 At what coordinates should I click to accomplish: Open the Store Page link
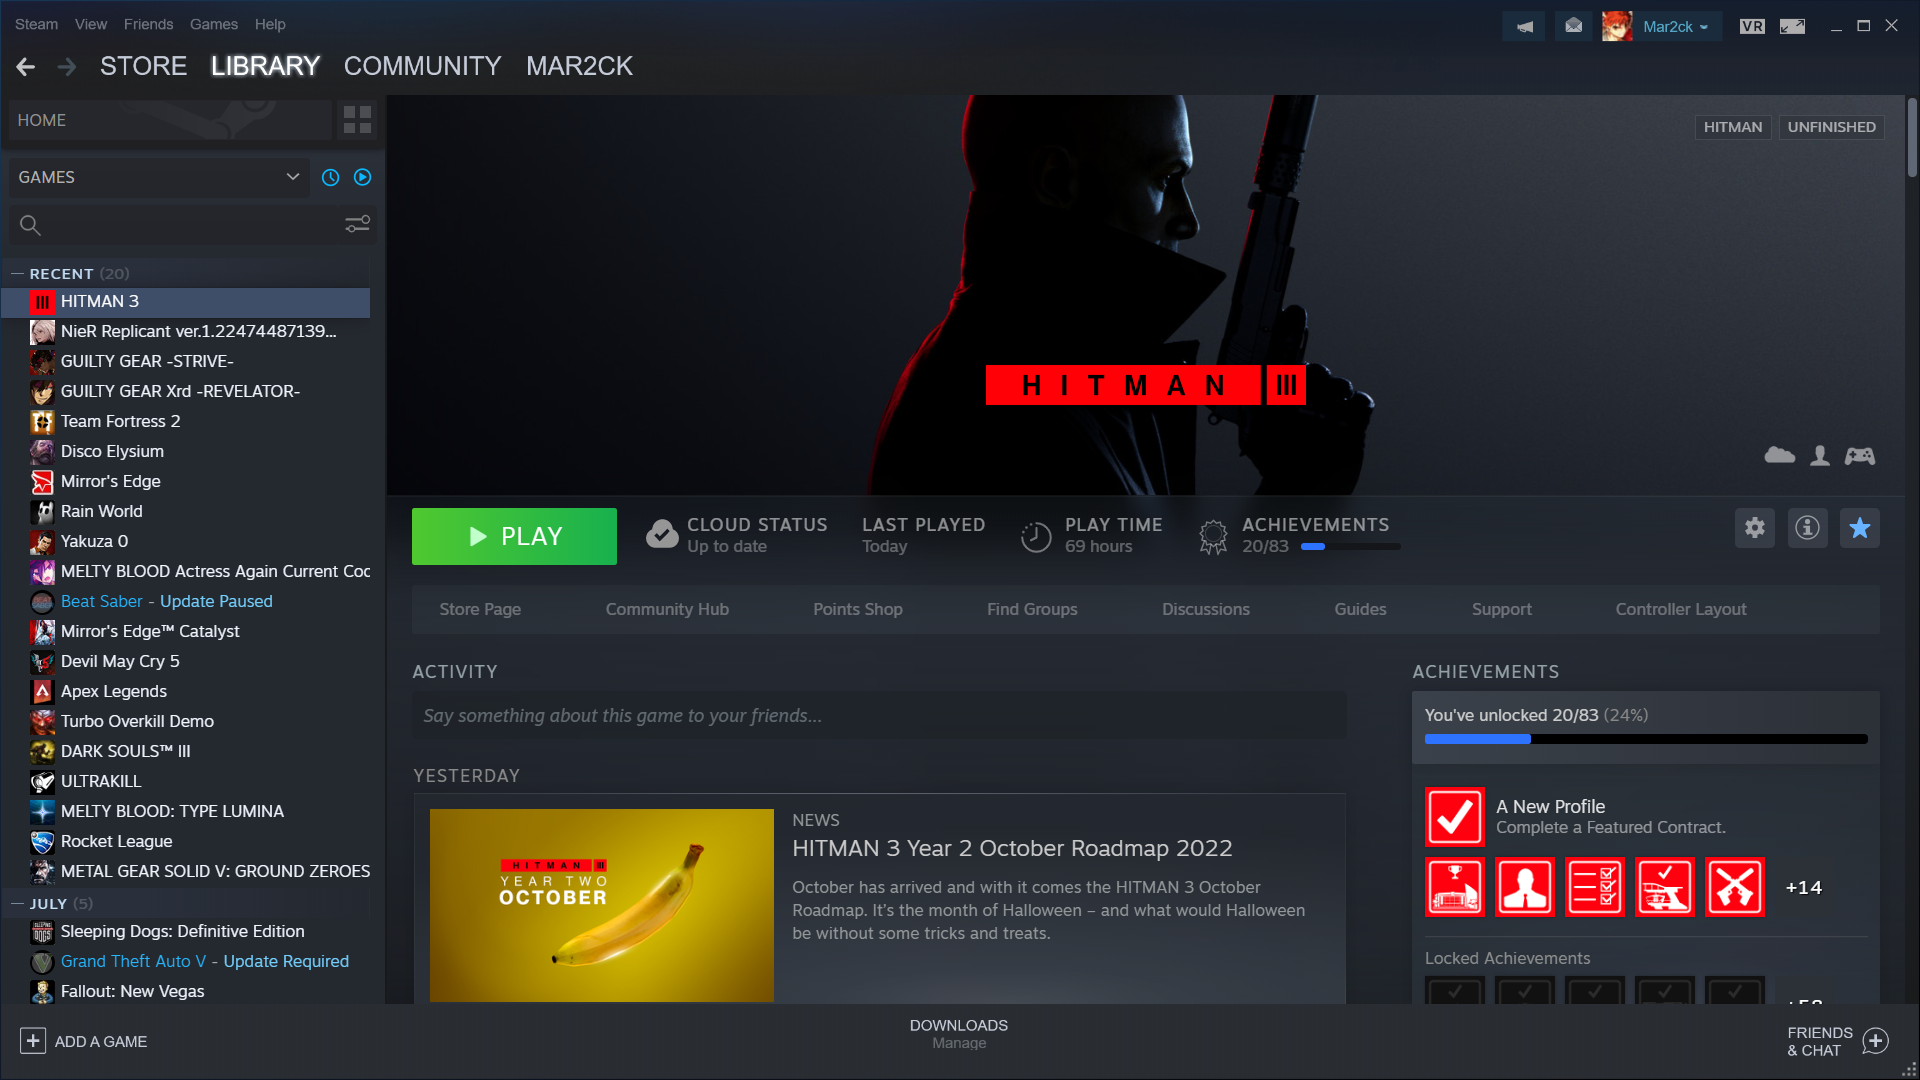480,609
